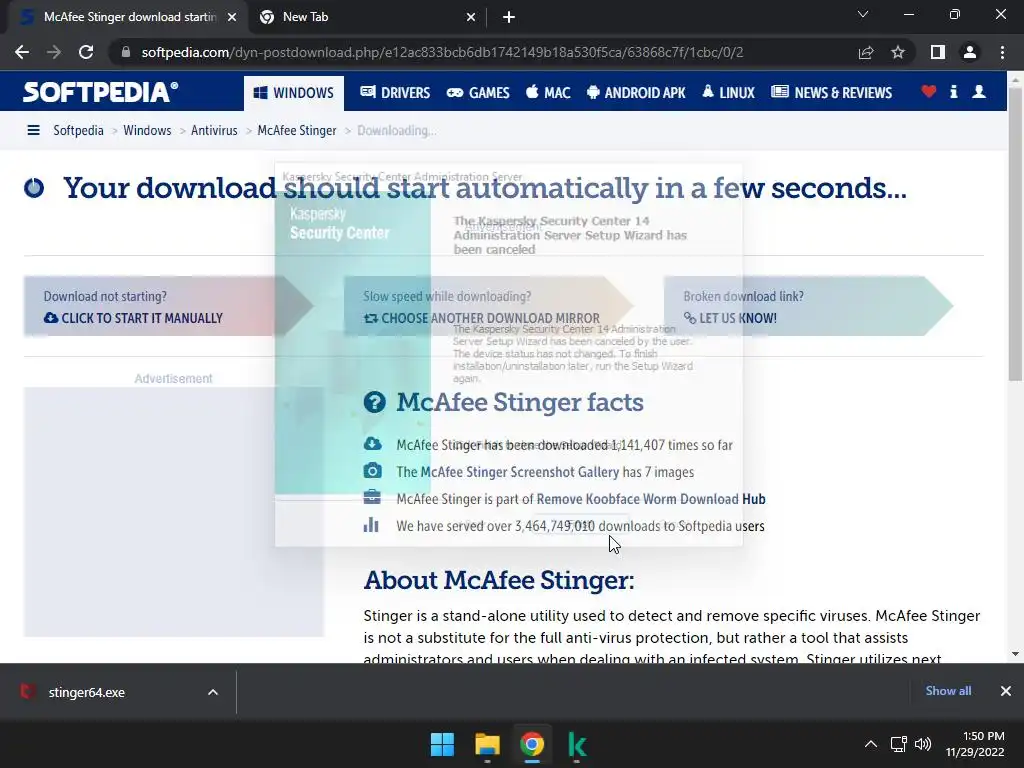
Task: Click the page vertical scrollbar
Action: [x=1015, y=234]
